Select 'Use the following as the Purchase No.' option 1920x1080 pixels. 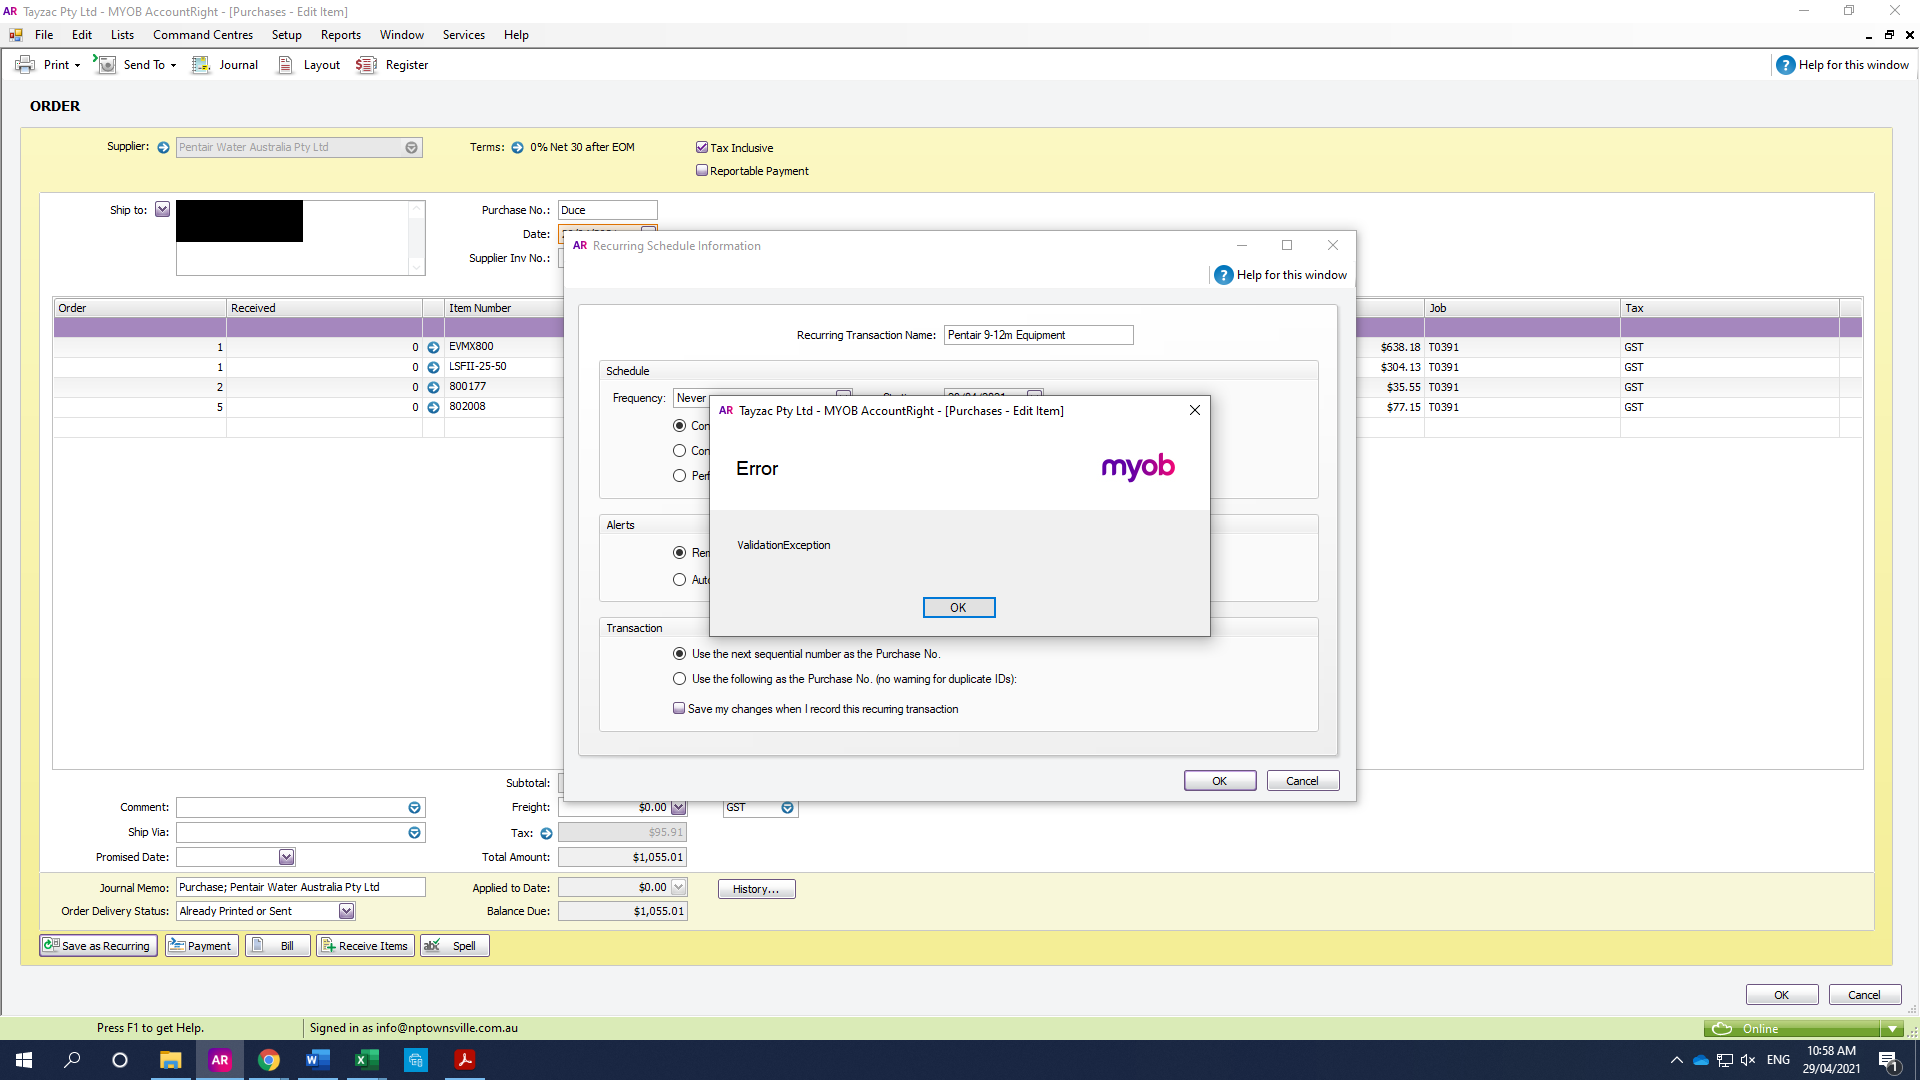coord(680,678)
